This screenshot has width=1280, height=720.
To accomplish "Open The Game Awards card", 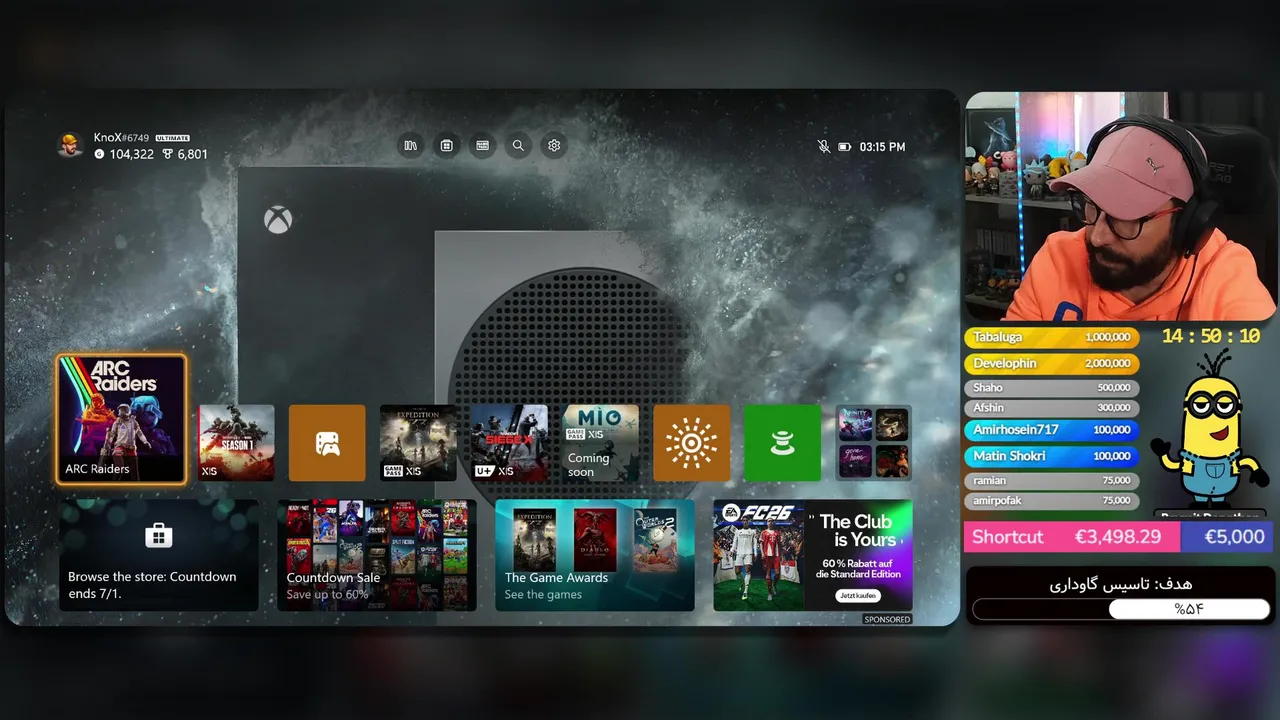I will tap(595, 555).
